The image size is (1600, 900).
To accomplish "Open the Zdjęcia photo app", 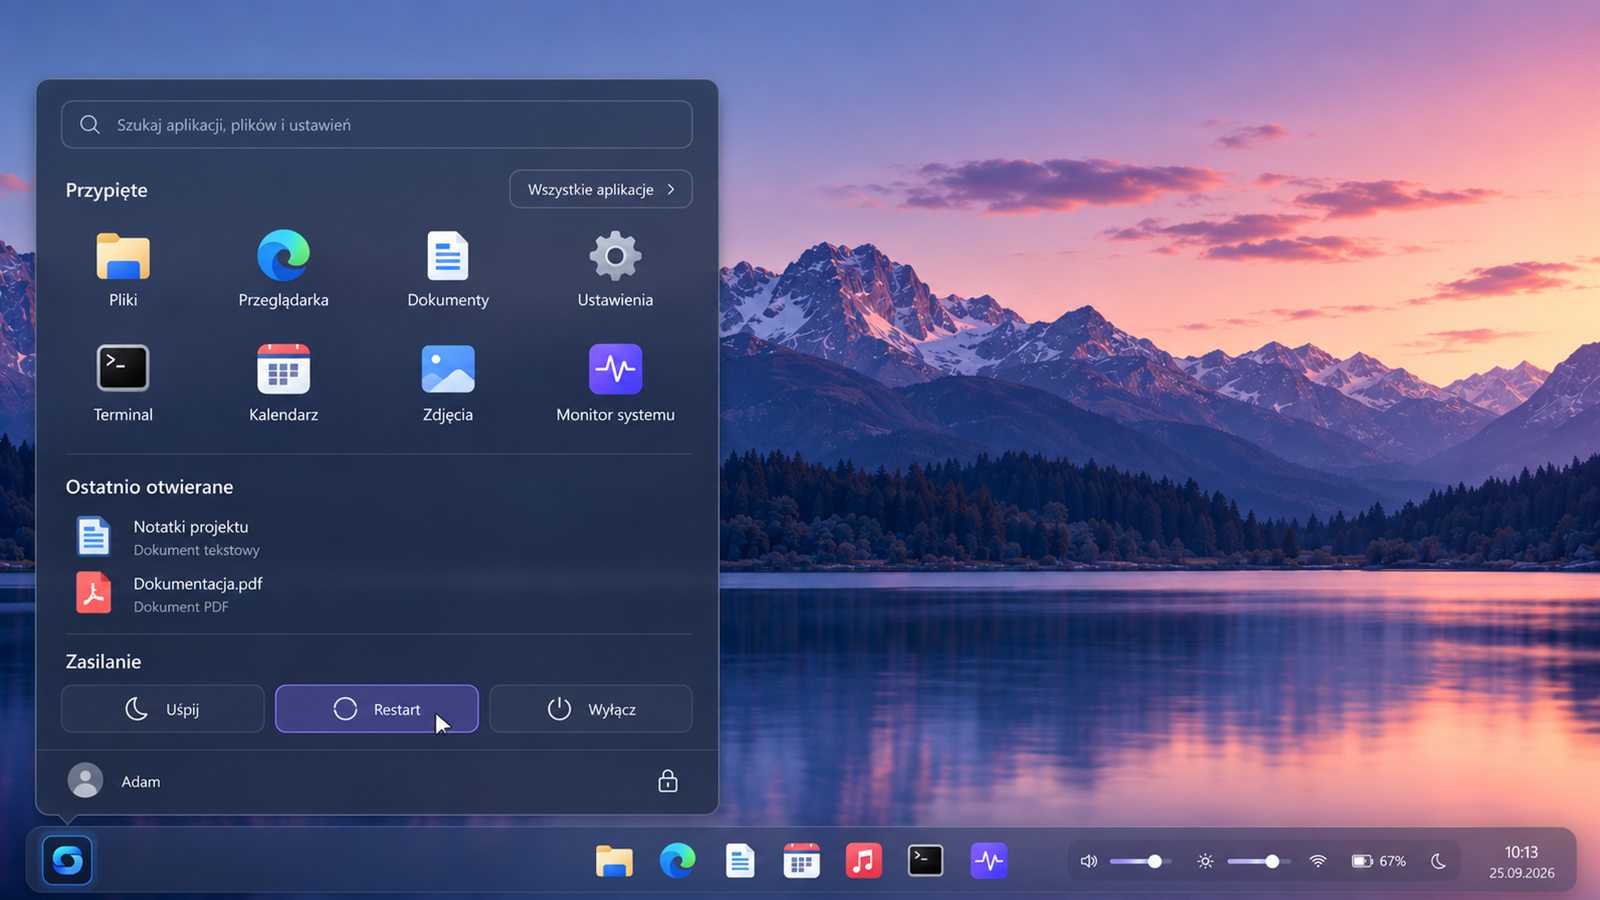I will [448, 384].
